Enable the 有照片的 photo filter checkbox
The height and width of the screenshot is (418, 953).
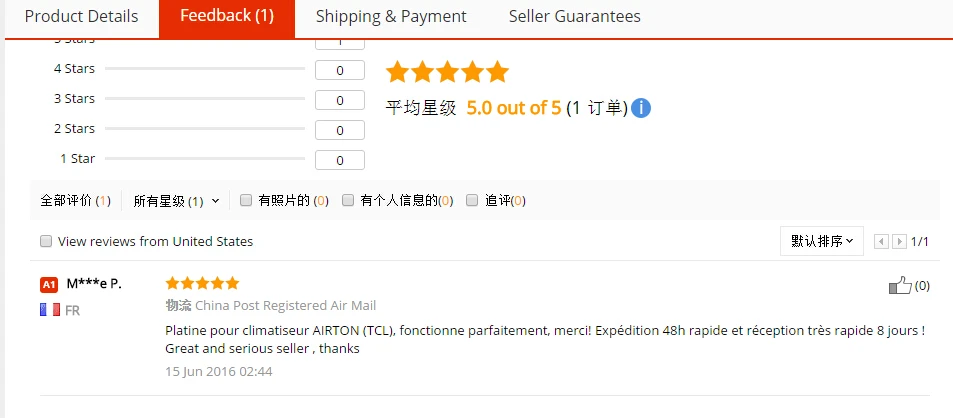coord(246,200)
